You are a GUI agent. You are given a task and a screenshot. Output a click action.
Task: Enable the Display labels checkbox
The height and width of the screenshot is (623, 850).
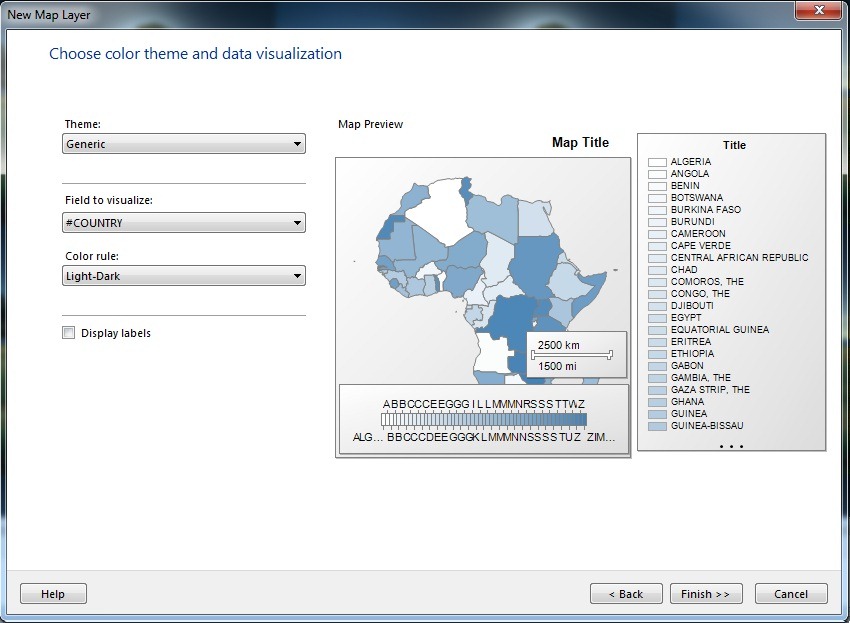[69, 332]
